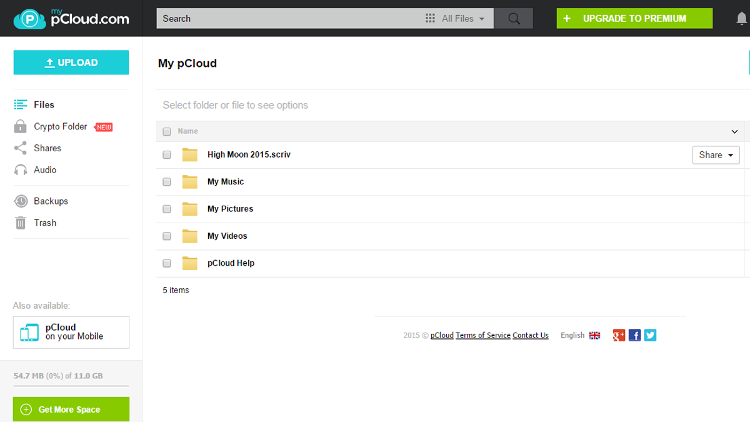This screenshot has width=750, height=422.
Task: Click the 5 items count text
Action: [x=176, y=290]
